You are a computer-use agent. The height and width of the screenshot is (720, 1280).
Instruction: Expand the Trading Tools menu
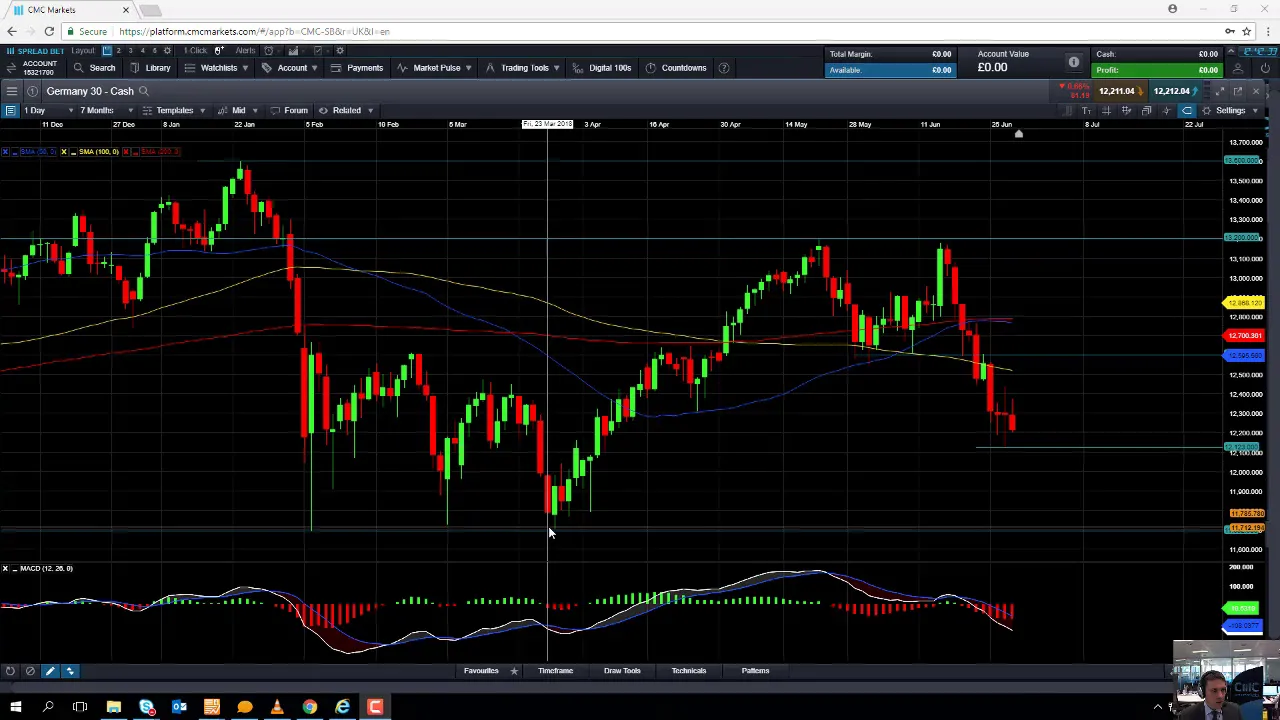click(x=522, y=68)
